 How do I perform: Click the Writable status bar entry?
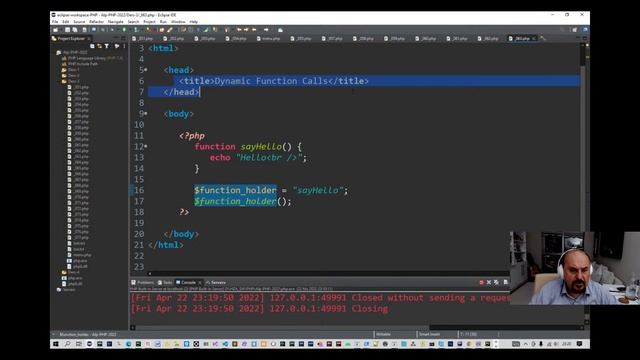[383, 334]
